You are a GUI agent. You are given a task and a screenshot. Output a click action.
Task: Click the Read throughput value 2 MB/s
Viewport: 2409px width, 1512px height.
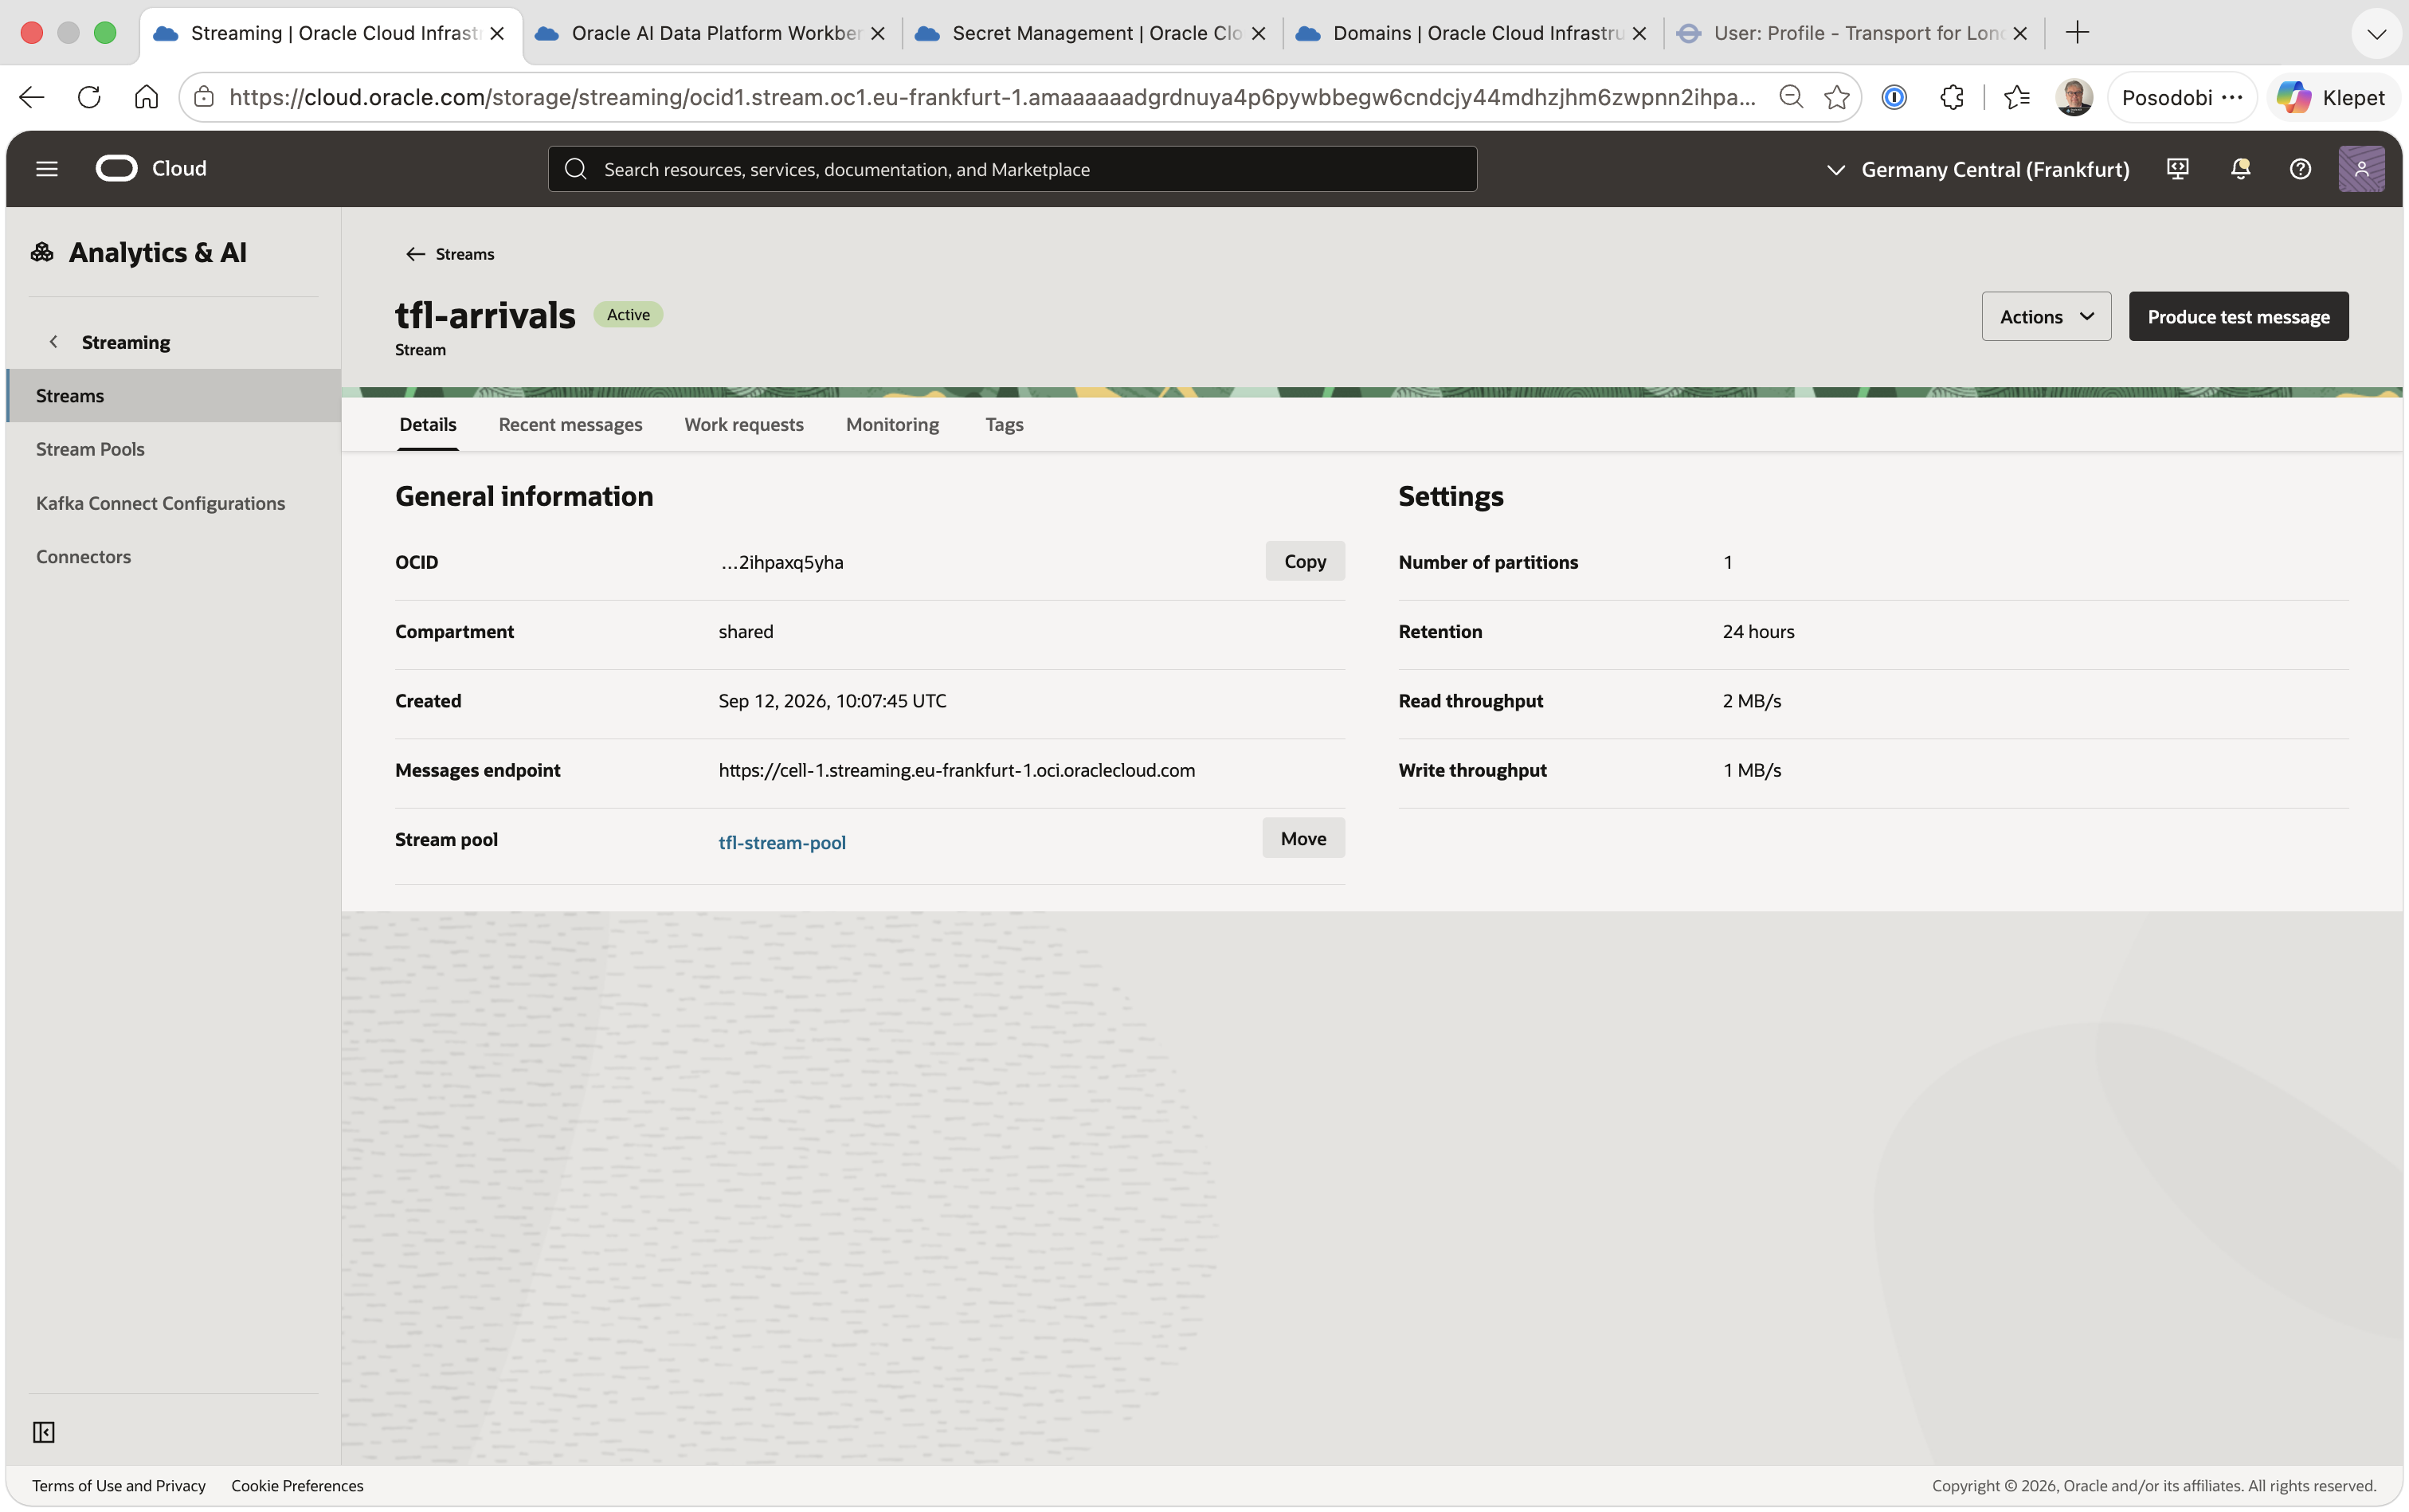click(1751, 701)
